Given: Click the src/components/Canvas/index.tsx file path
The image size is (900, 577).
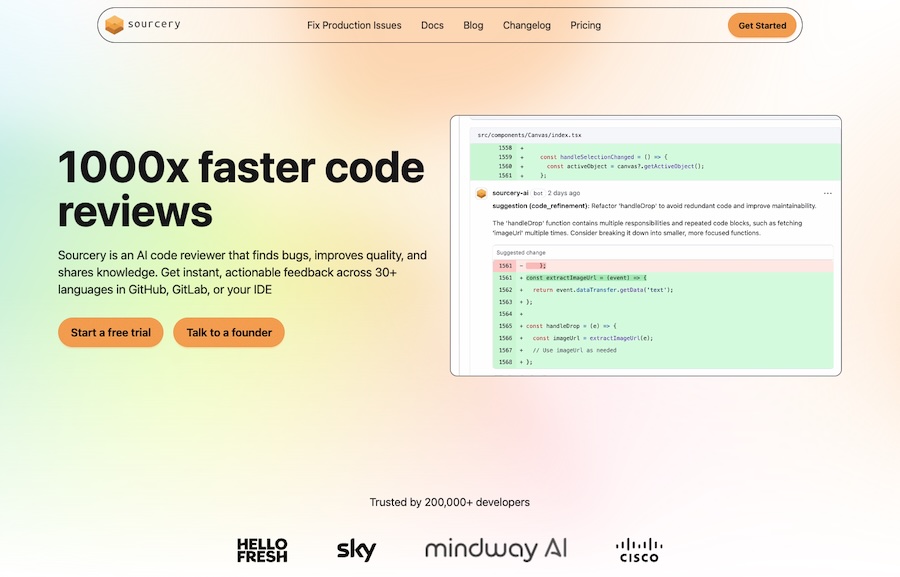Looking at the screenshot, I should (x=529, y=134).
